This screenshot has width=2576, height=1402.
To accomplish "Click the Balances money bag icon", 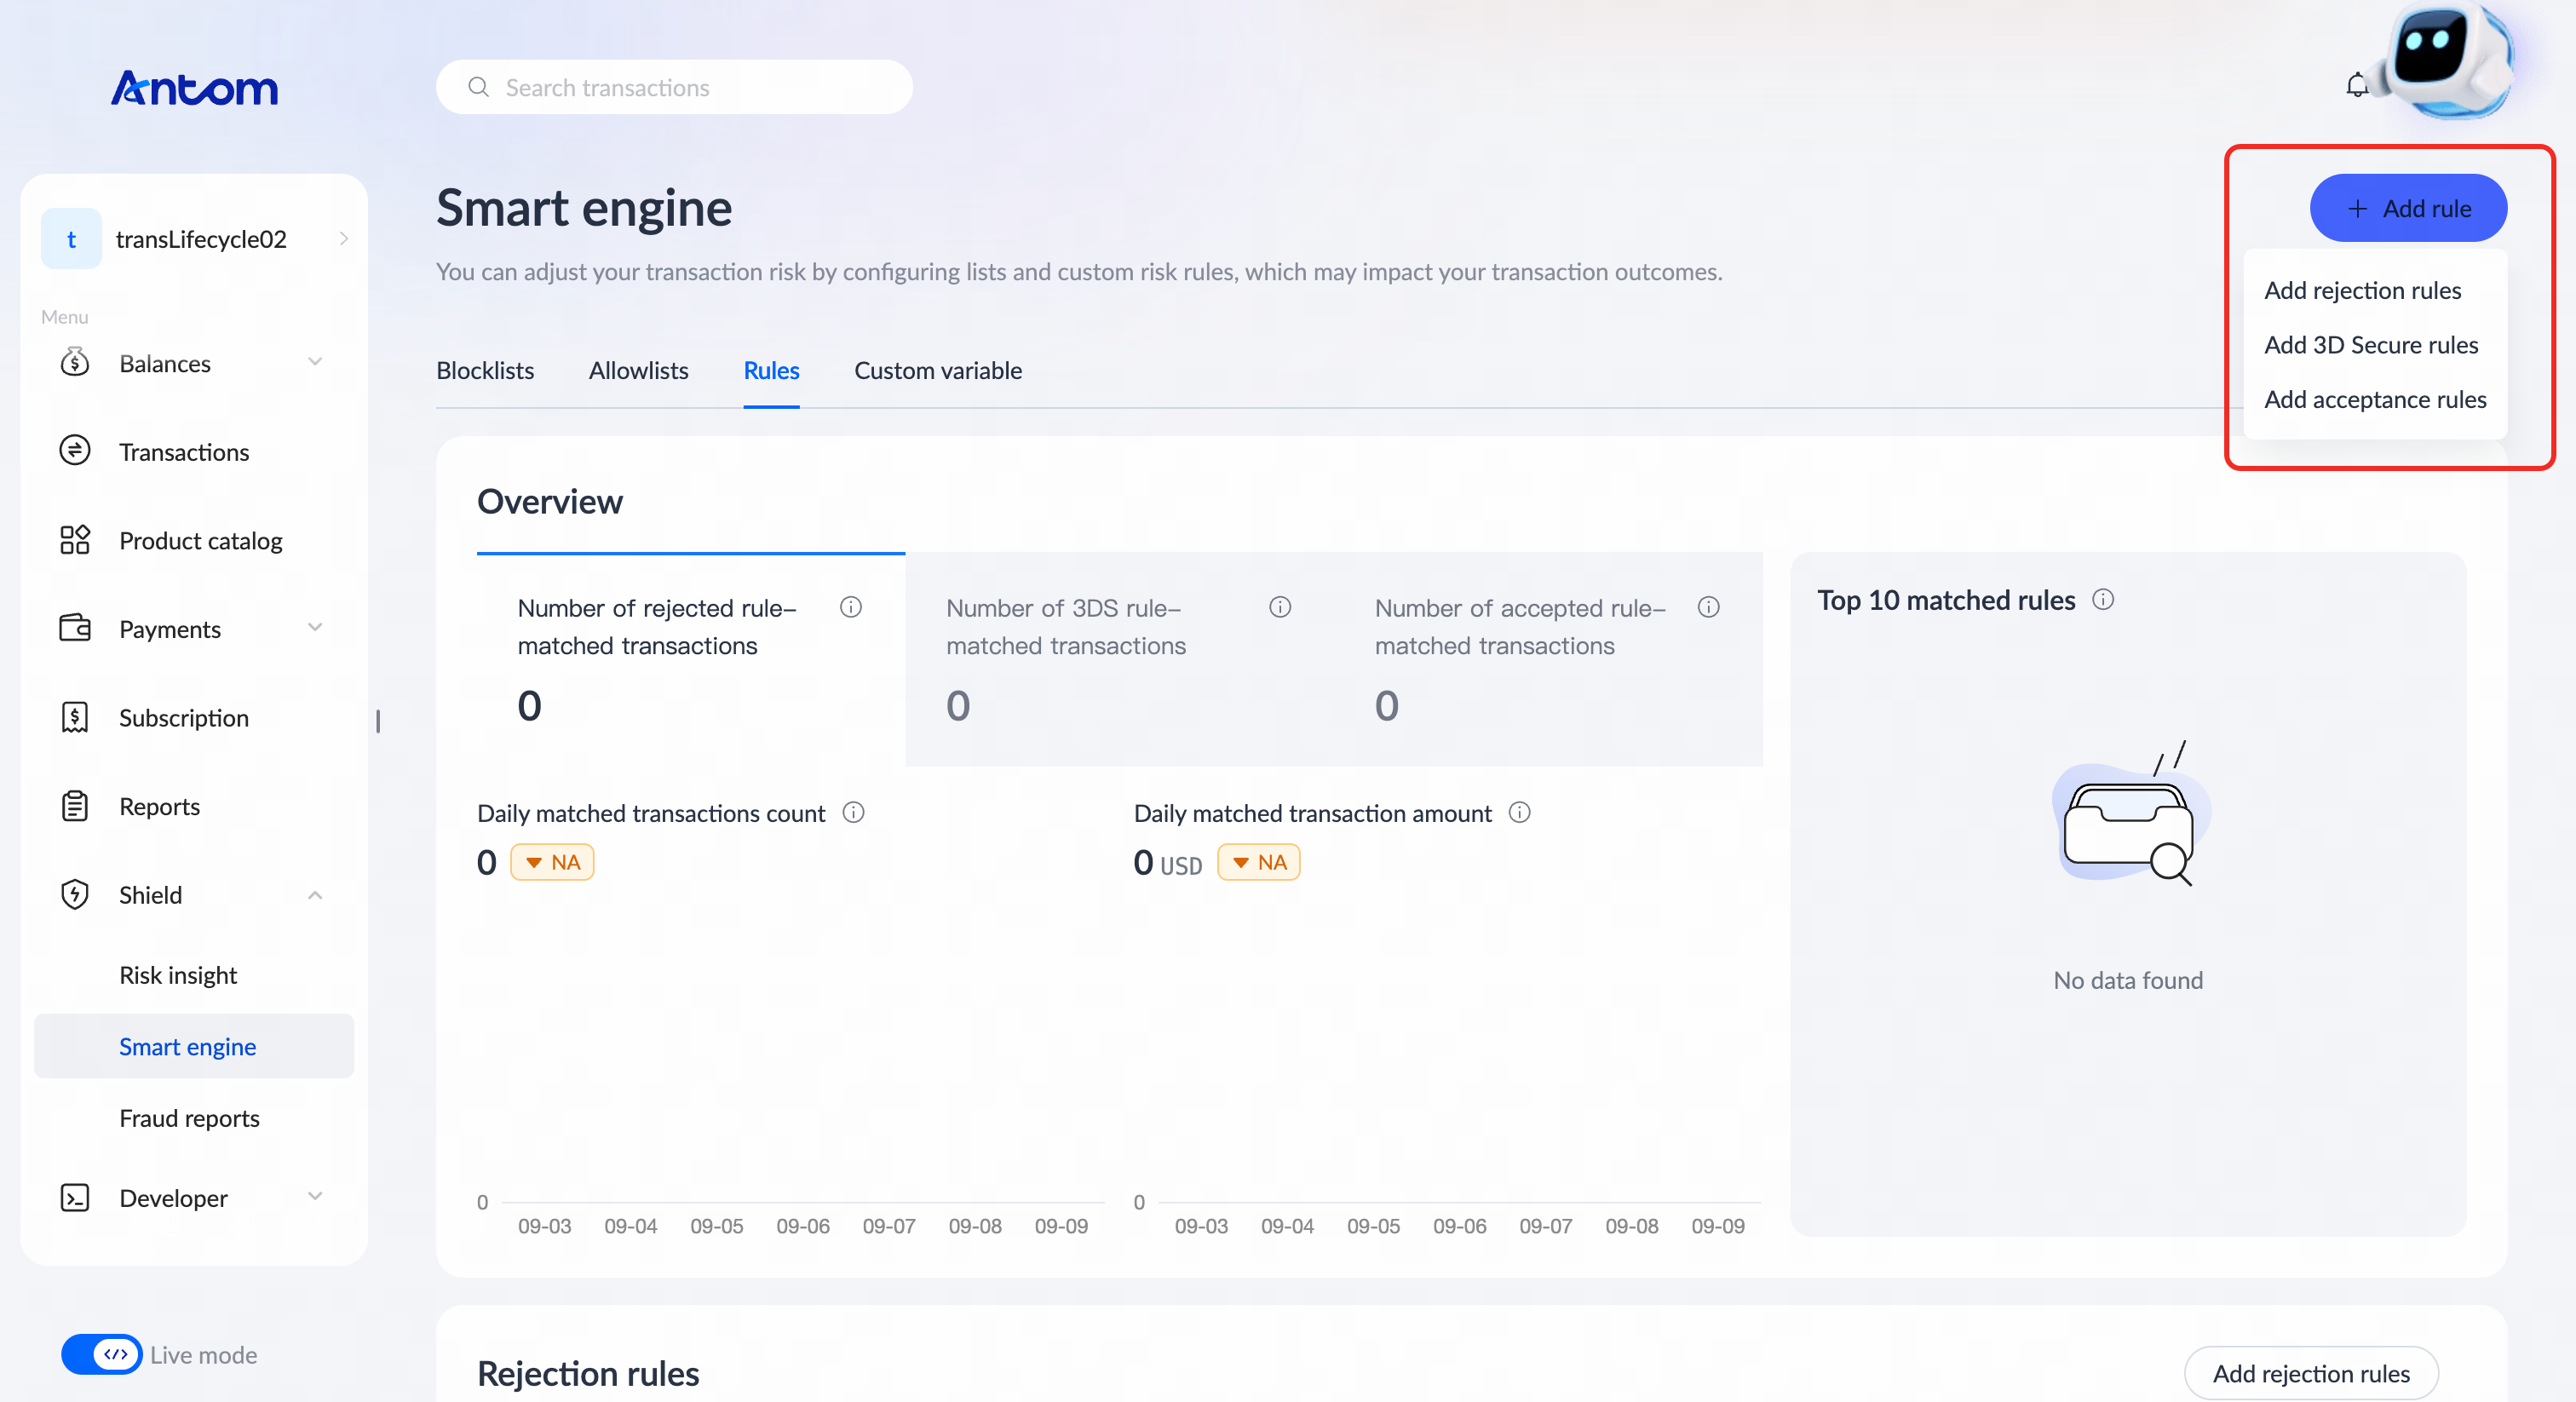I will [75, 362].
